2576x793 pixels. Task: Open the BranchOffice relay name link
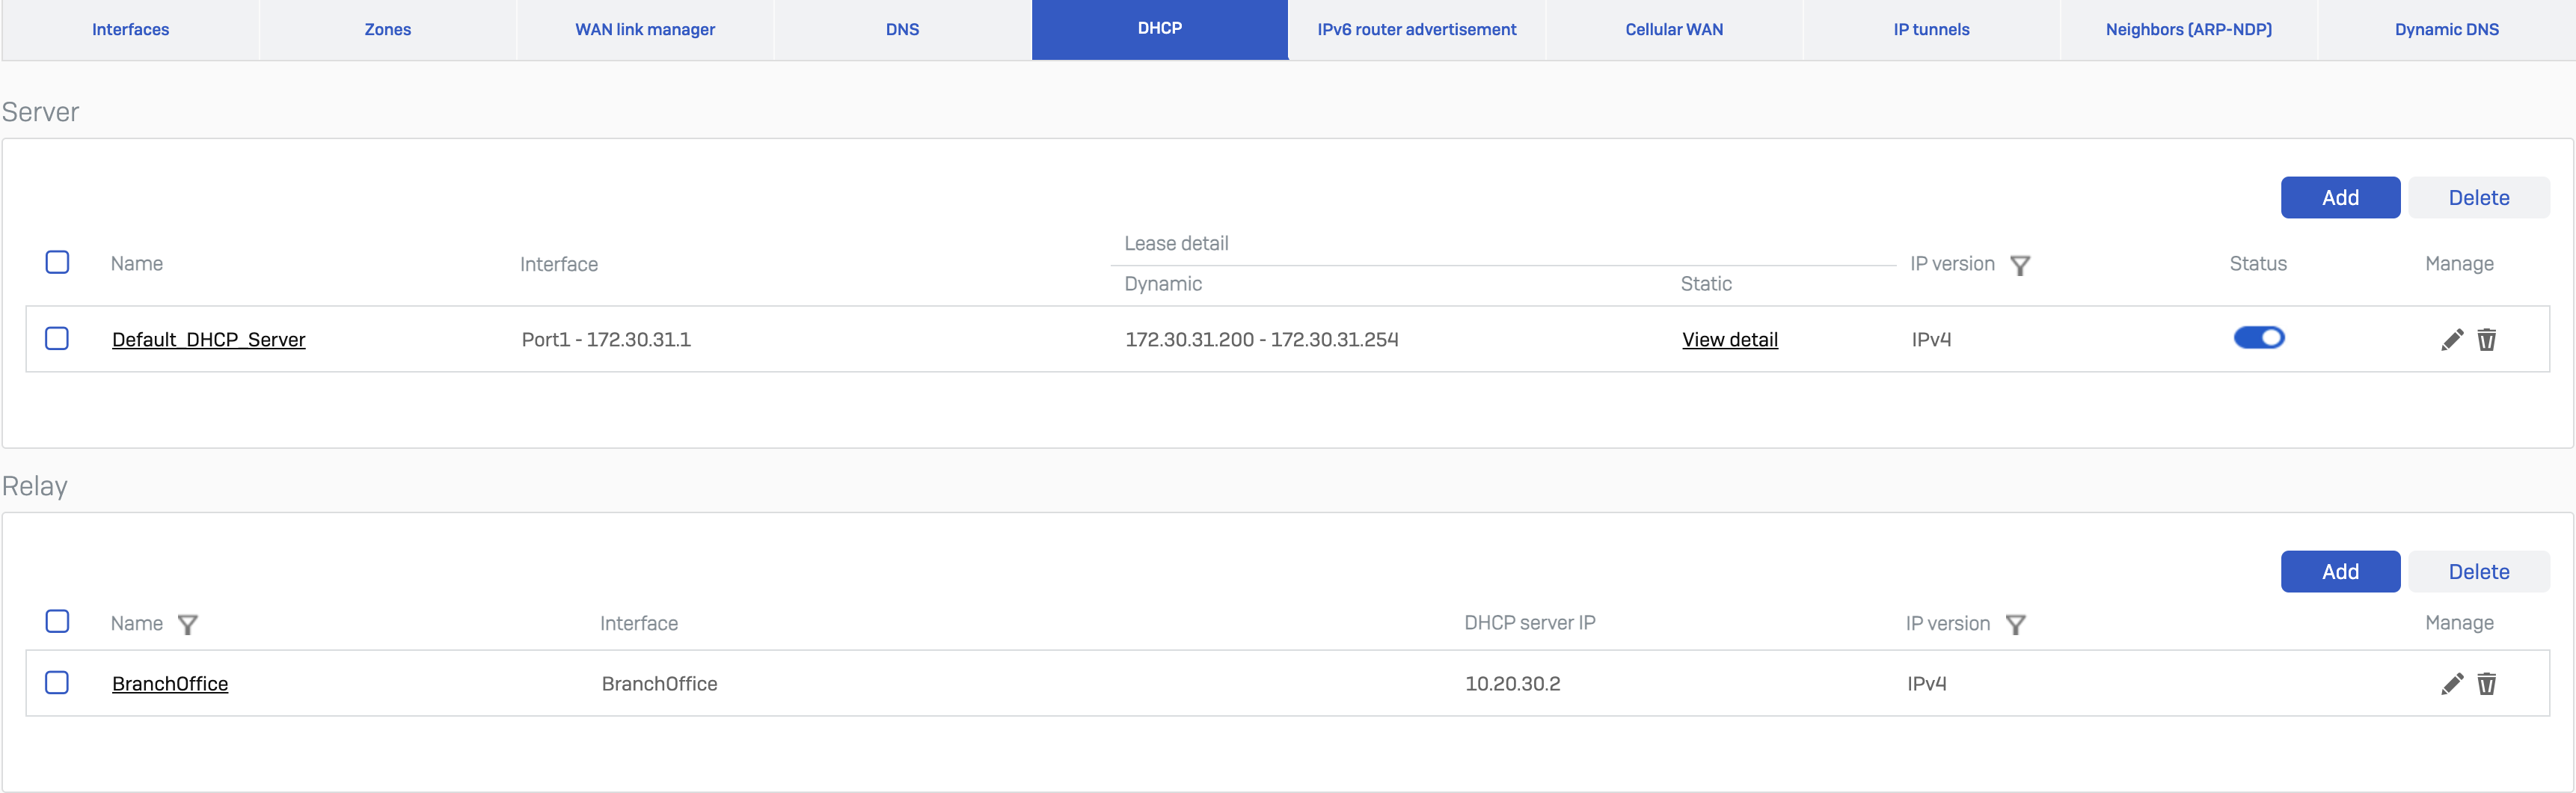click(x=170, y=684)
